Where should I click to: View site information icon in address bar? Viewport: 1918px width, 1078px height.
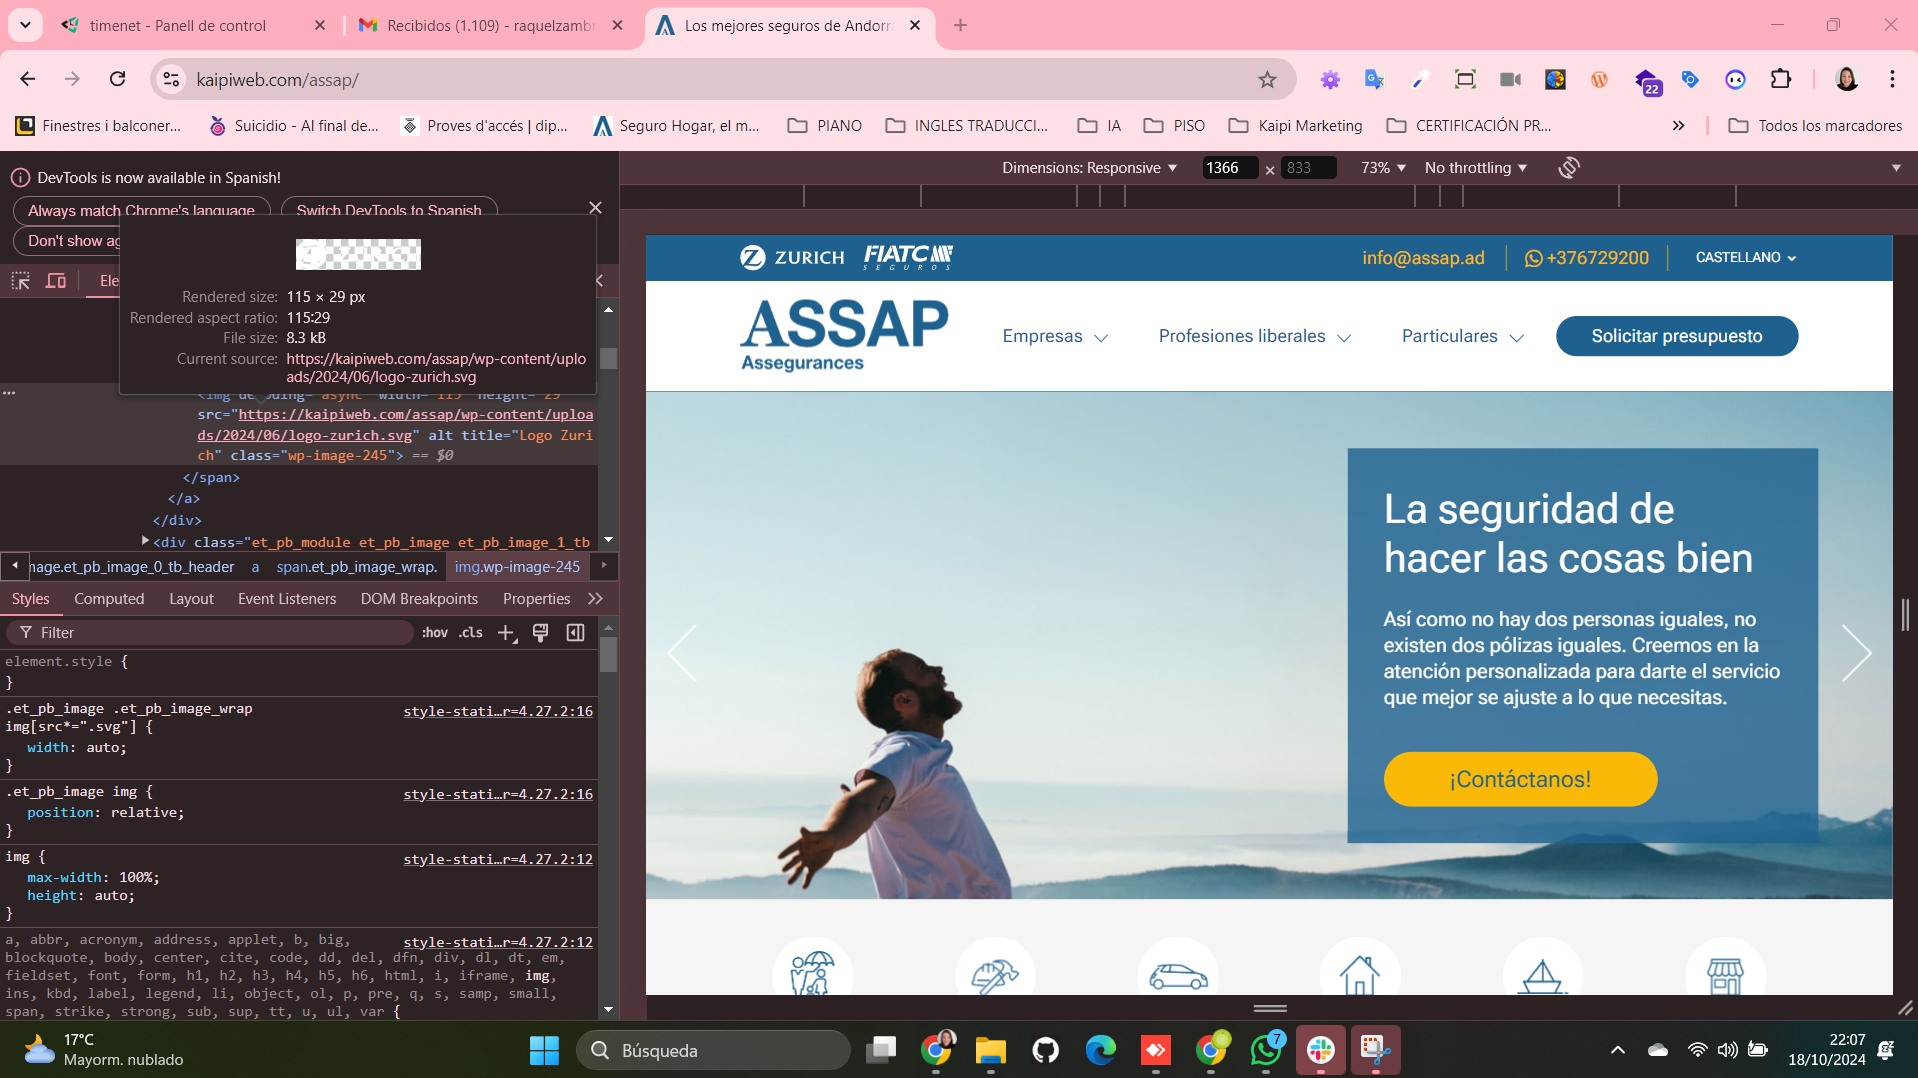tap(172, 80)
